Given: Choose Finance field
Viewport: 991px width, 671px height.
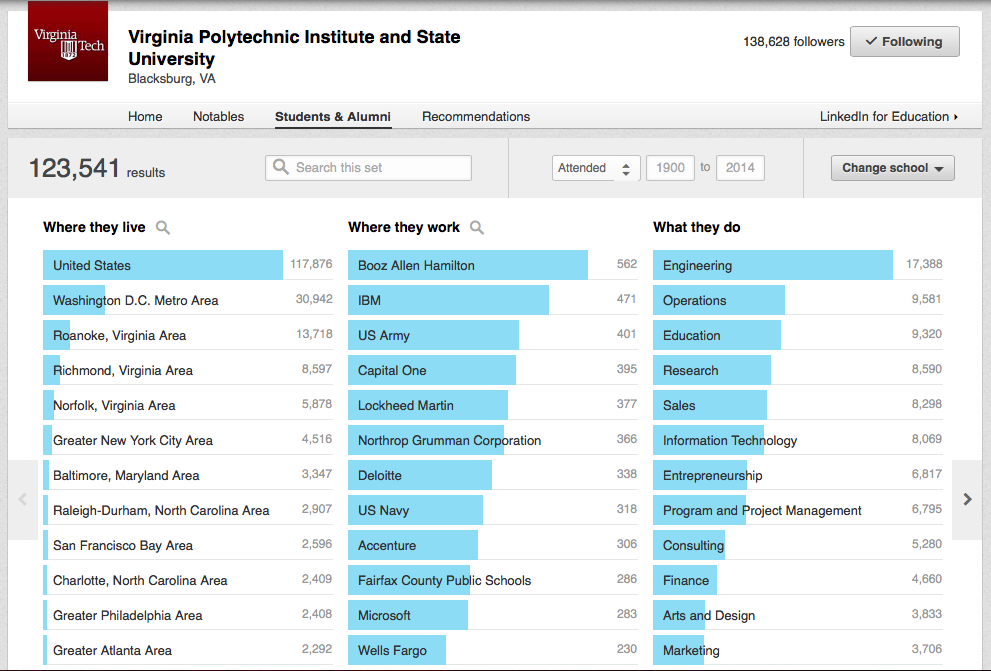Looking at the screenshot, I should 798,581.
